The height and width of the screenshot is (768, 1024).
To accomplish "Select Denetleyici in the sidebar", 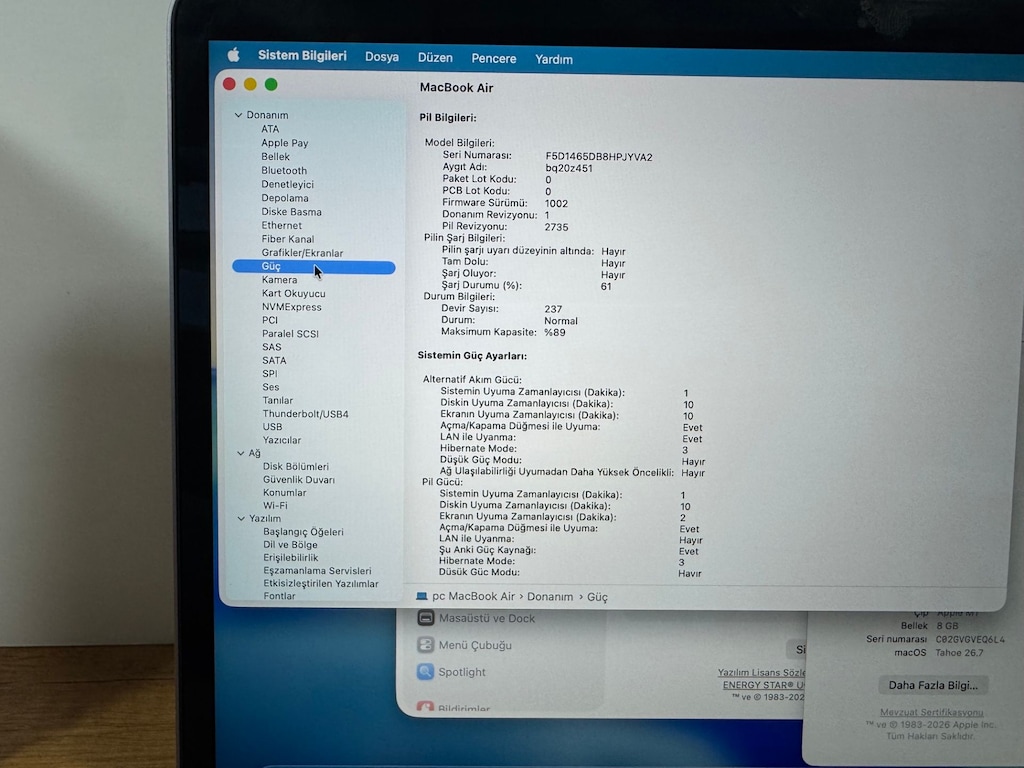I will tap(287, 184).
